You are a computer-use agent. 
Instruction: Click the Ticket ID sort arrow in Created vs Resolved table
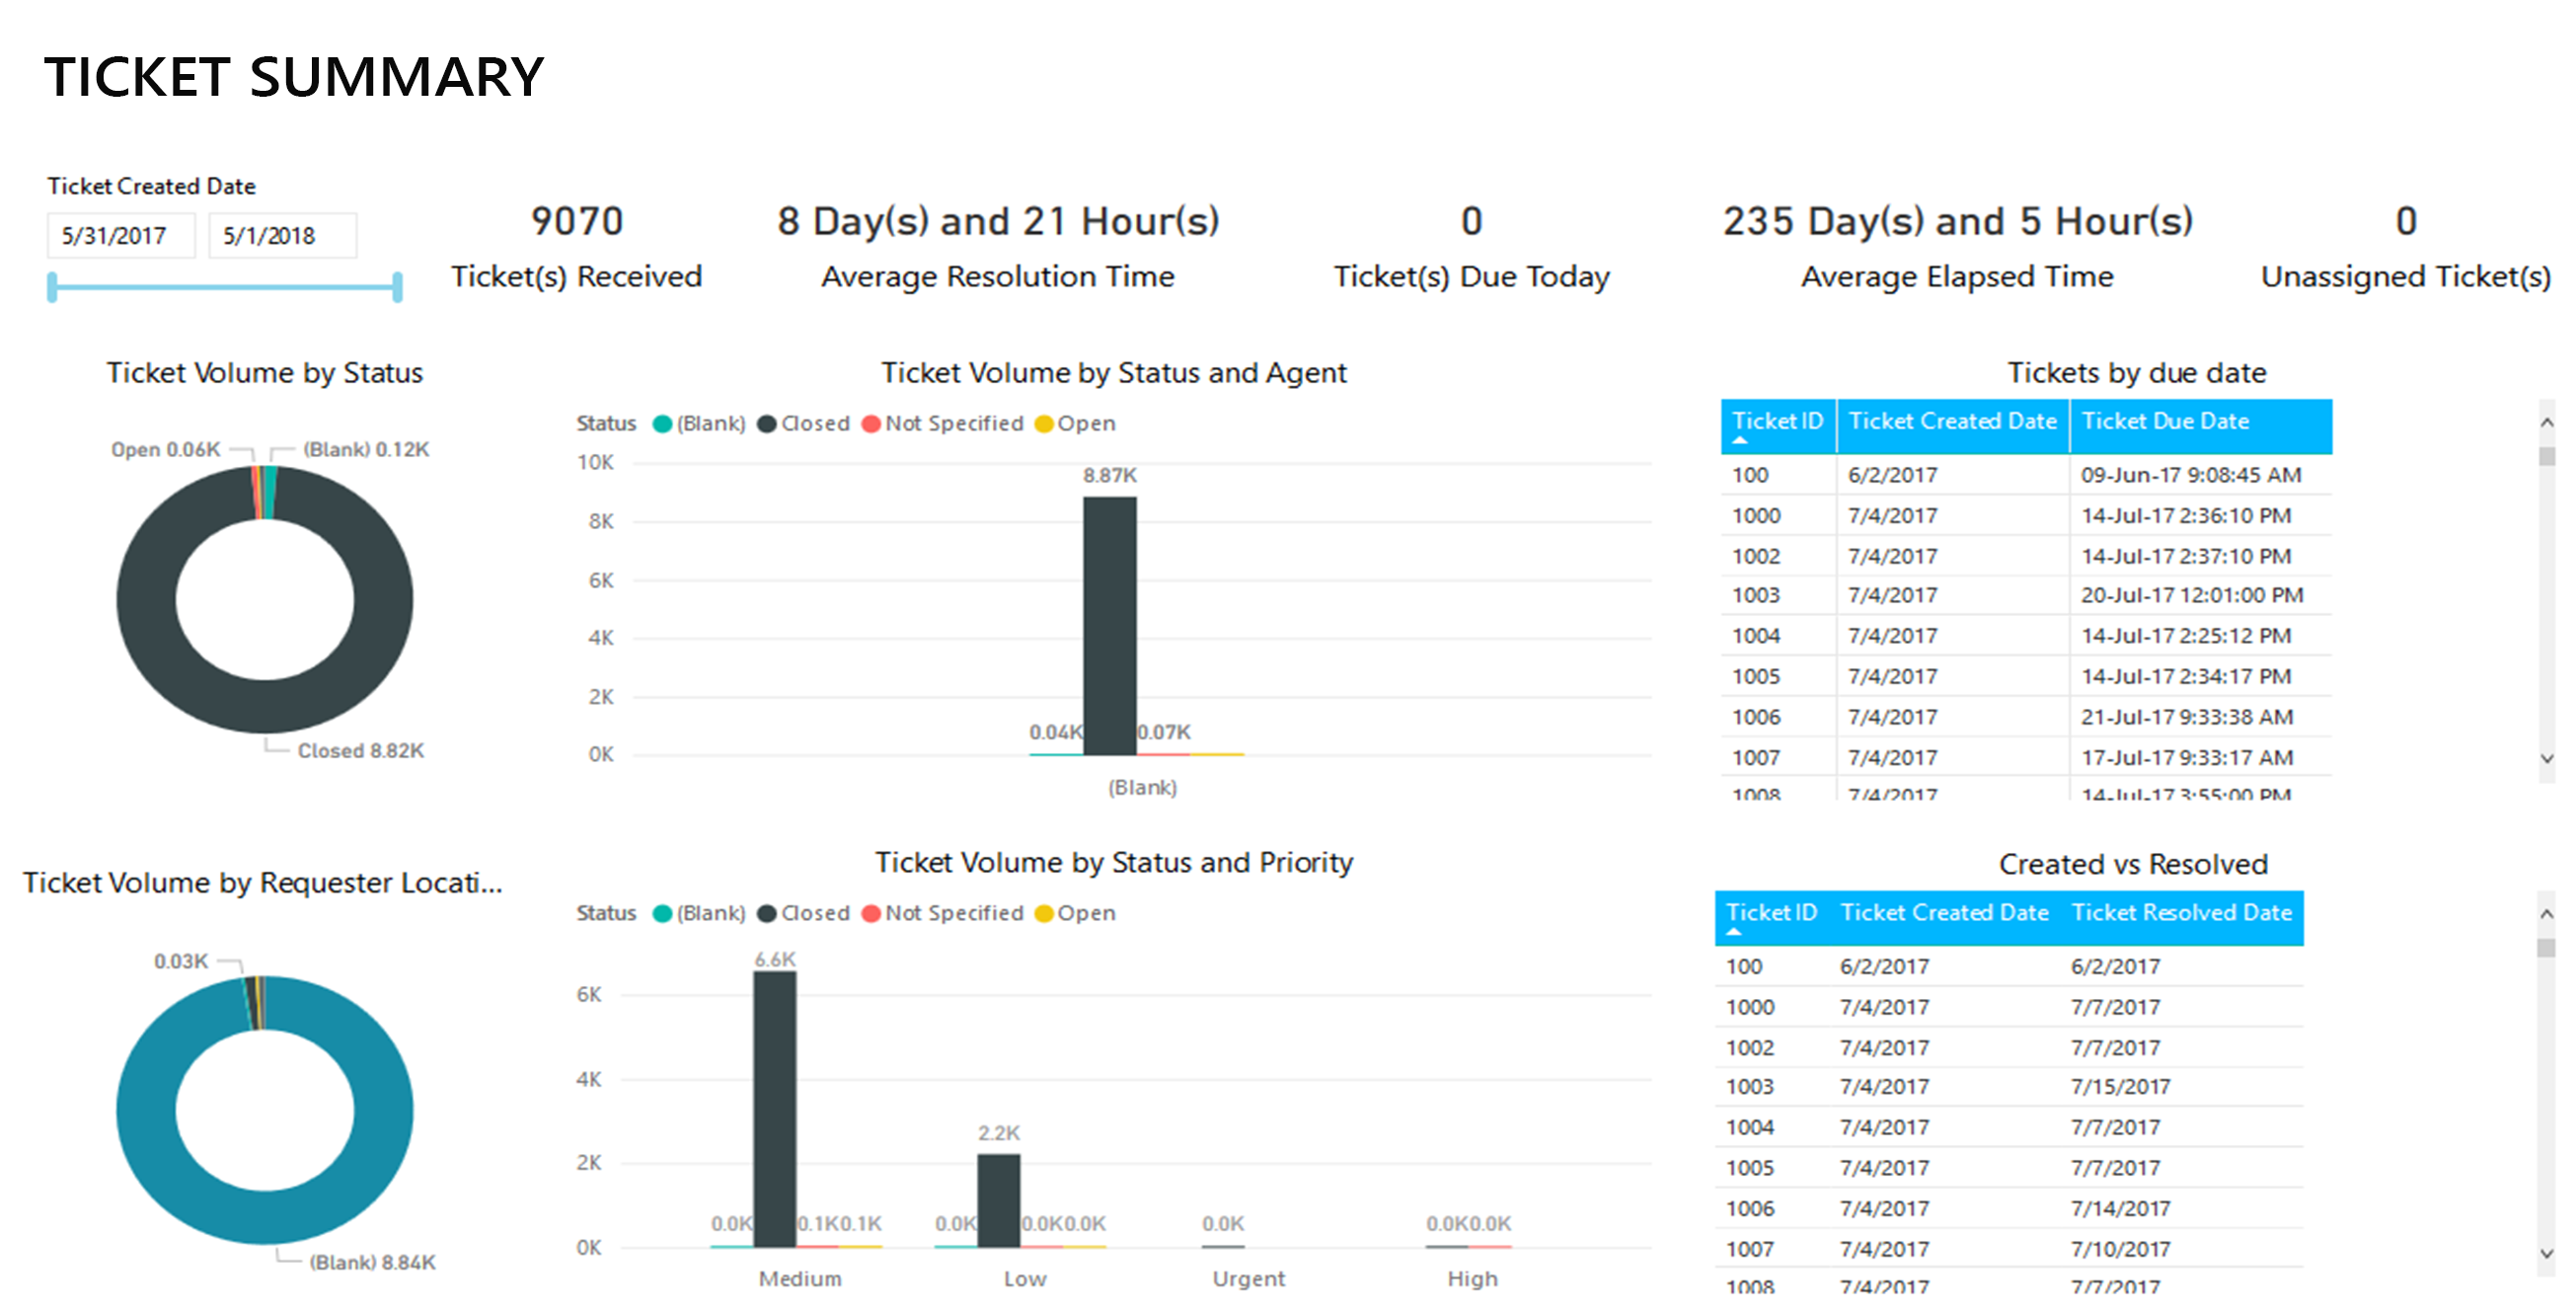tap(1734, 932)
